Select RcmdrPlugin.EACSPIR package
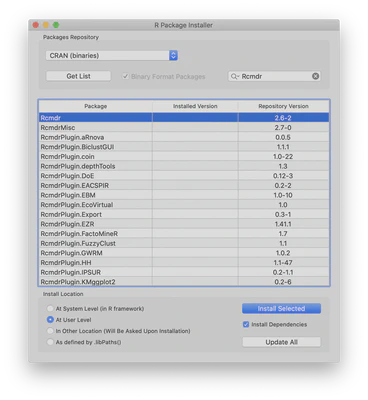The image size is (368, 400). coord(184,185)
